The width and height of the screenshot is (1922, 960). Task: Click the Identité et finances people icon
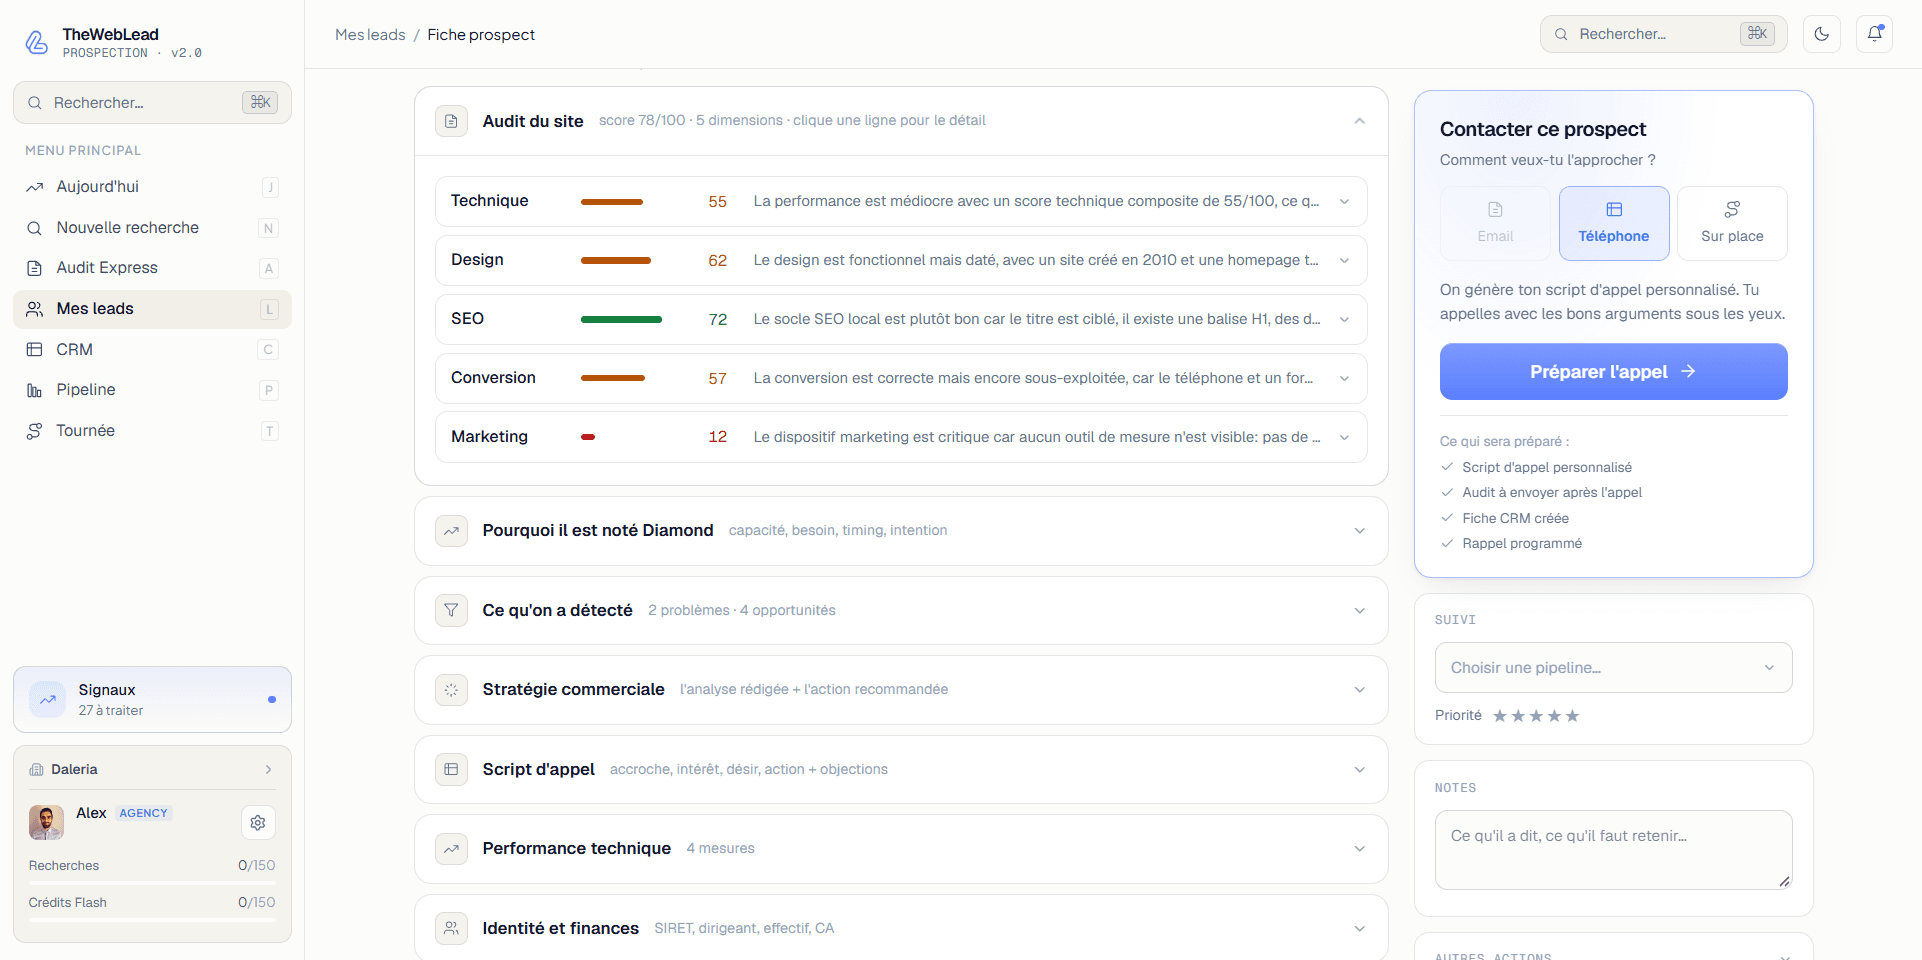click(451, 928)
